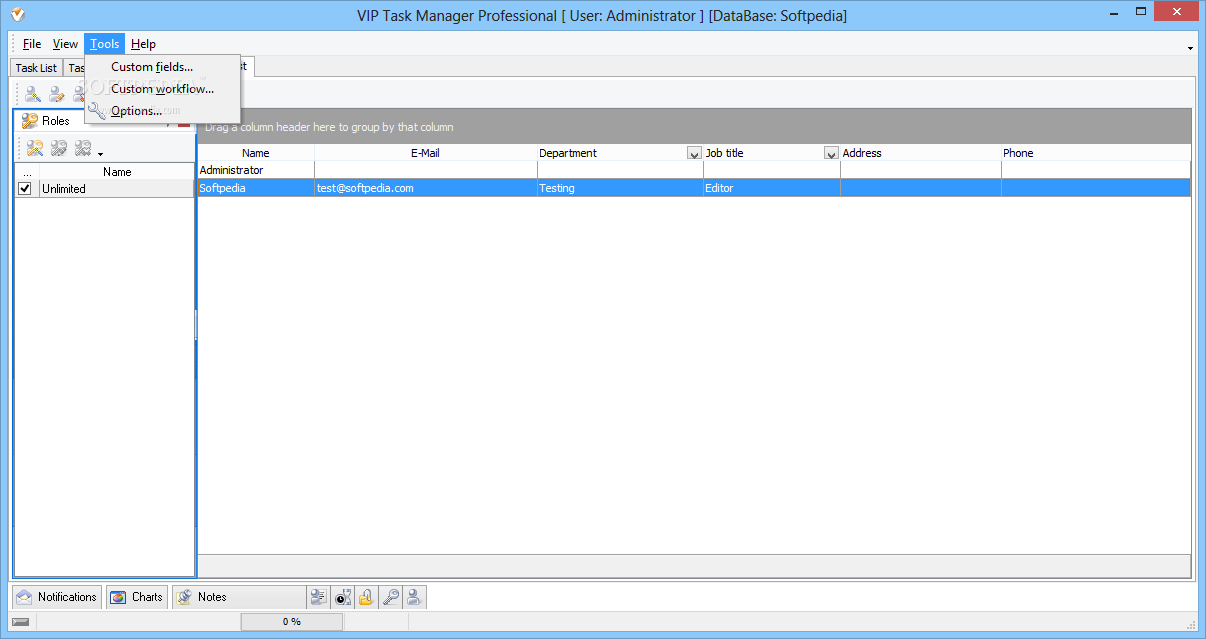The width and height of the screenshot is (1206, 639).
Task: Open the Notifications panel button
Action: [x=57, y=597]
